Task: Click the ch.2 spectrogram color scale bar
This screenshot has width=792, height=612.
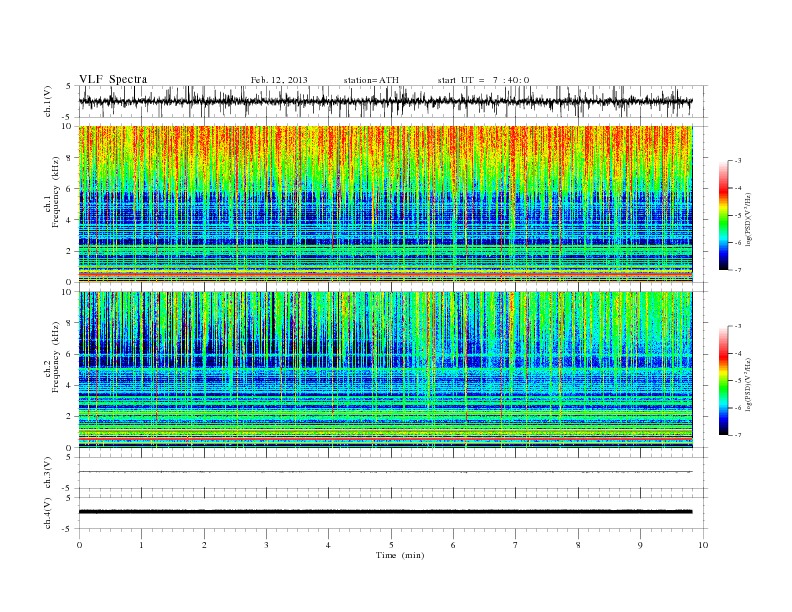Action: tap(723, 381)
